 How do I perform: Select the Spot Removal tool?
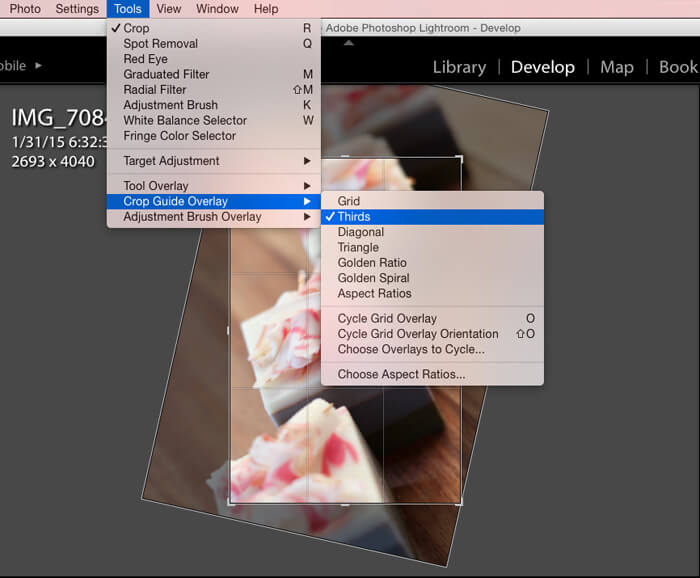(x=160, y=44)
